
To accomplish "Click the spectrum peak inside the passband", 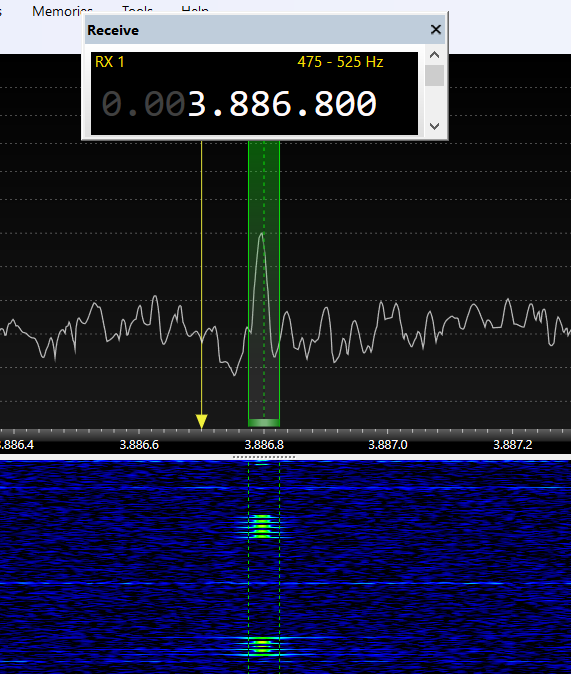I will click(261, 235).
